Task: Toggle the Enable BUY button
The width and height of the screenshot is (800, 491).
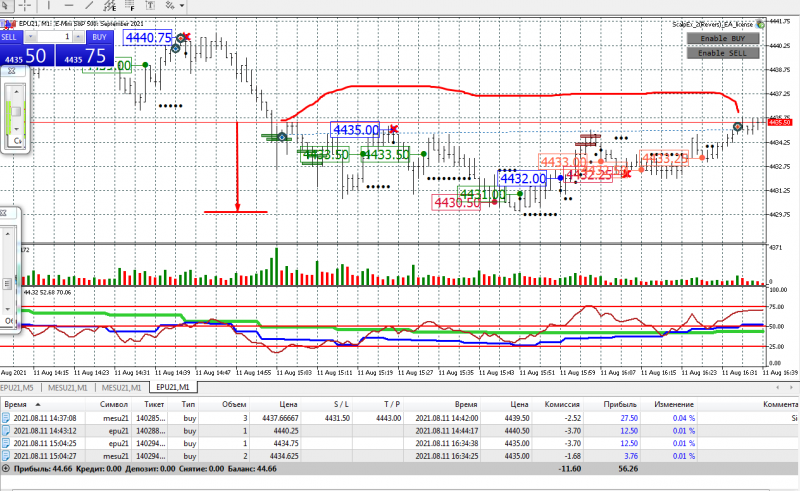Action: (x=723, y=38)
